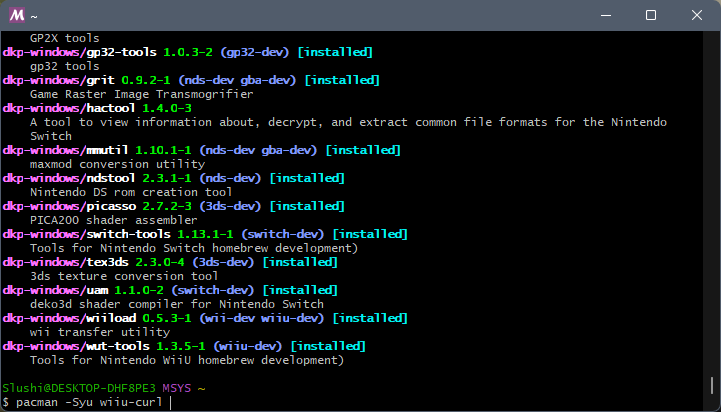The height and width of the screenshot is (412, 721).
Task: Click the 'wii transfer utility' description
Action: tap(100, 332)
